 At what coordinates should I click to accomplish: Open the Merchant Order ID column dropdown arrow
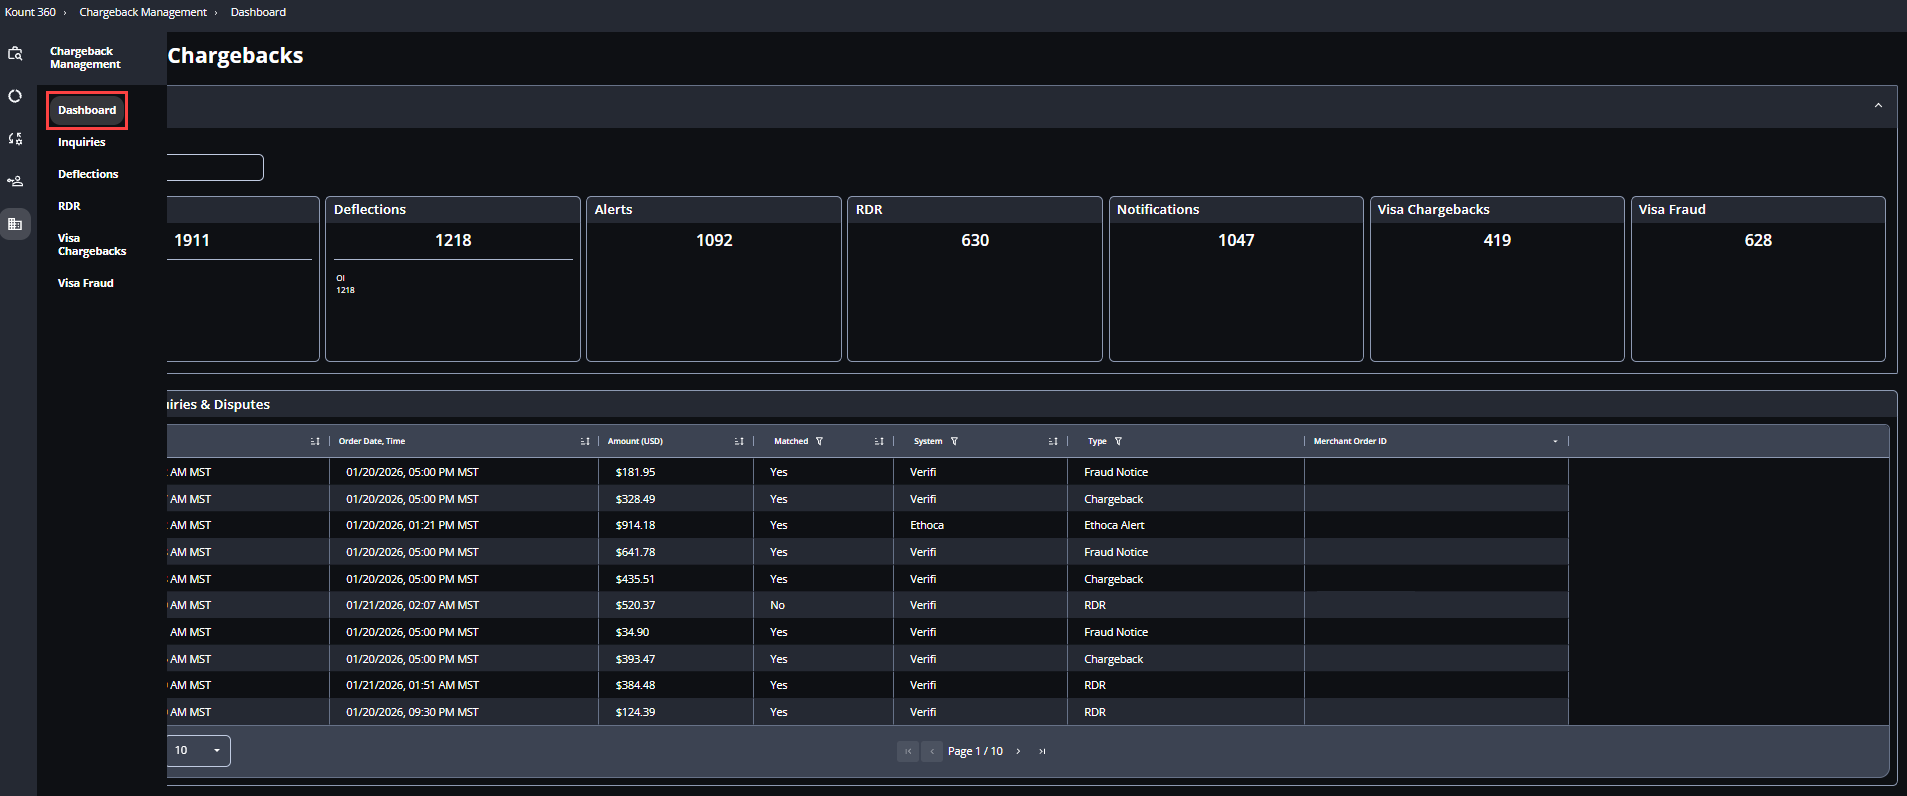click(x=1555, y=441)
